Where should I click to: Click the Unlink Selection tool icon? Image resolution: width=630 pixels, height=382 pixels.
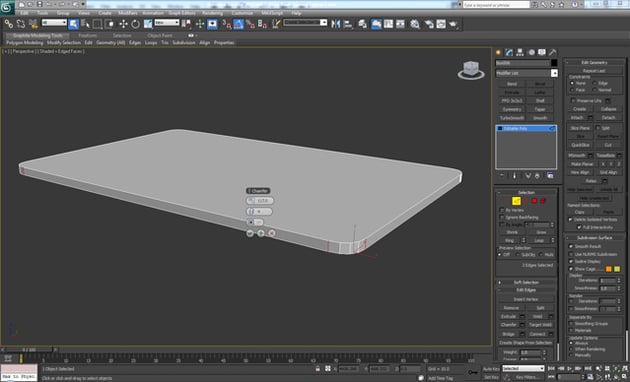[x=20, y=24]
